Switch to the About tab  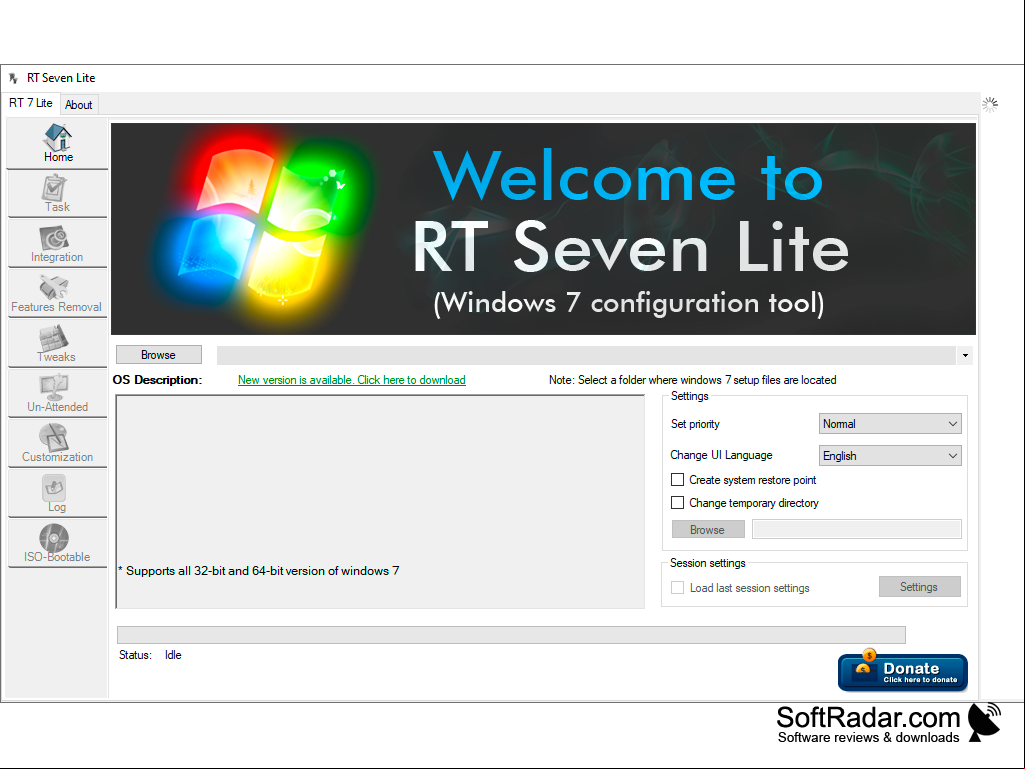pos(78,105)
